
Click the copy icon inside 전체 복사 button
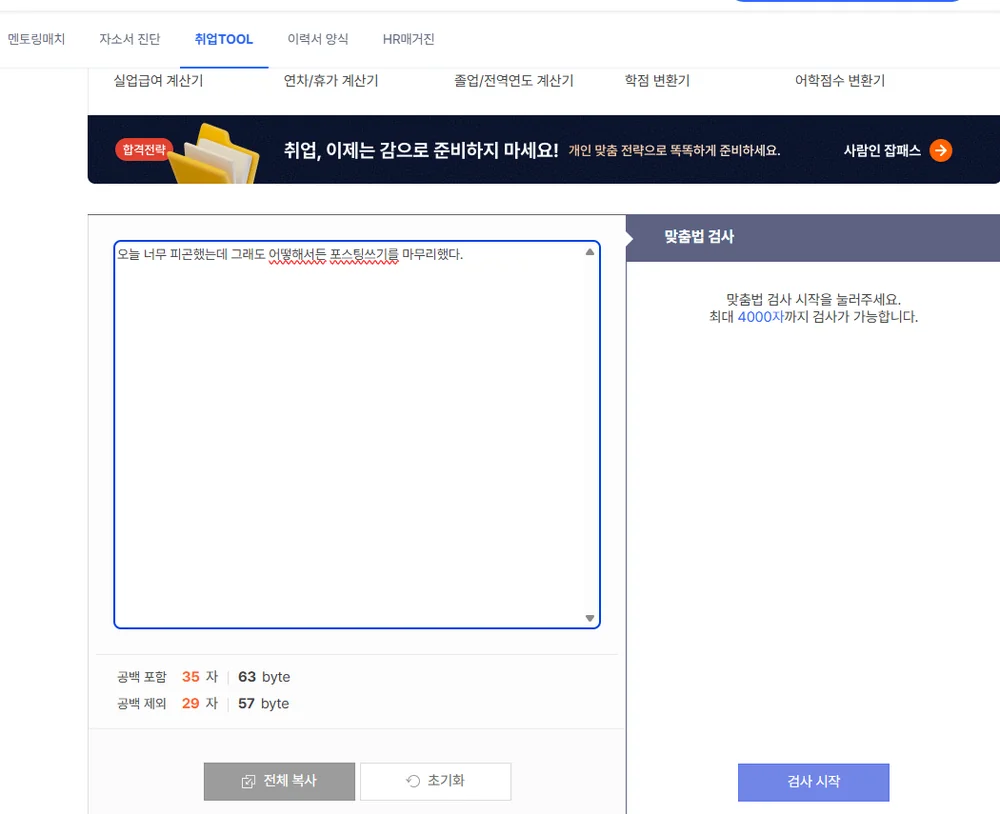click(248, 781)
